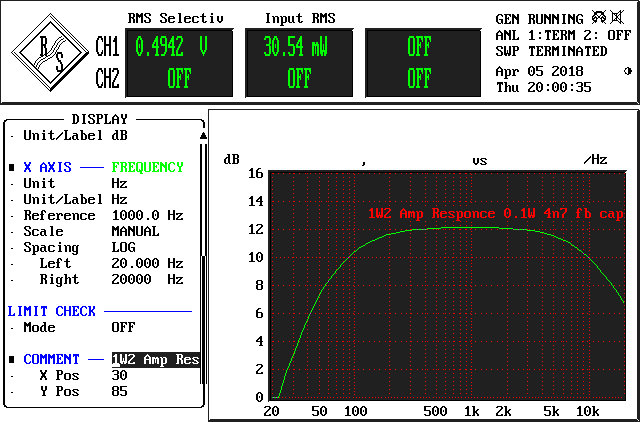Select the COMMENT section header

coord(51,360)
